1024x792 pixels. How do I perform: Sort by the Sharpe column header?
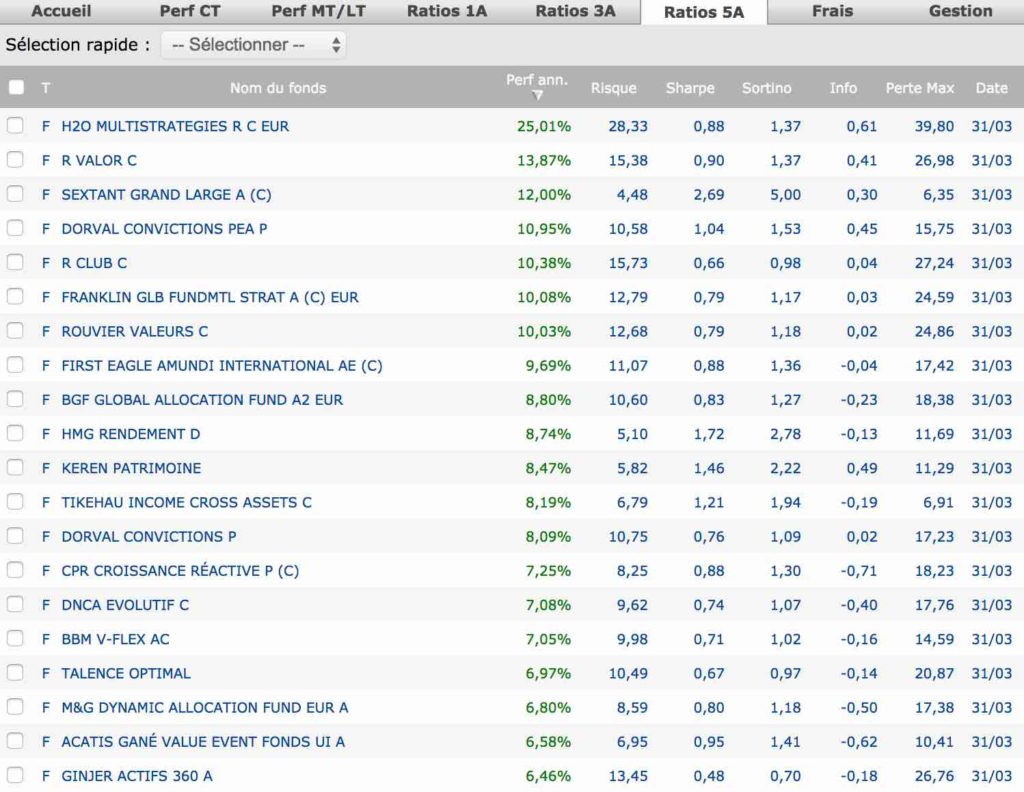[690, 88]
